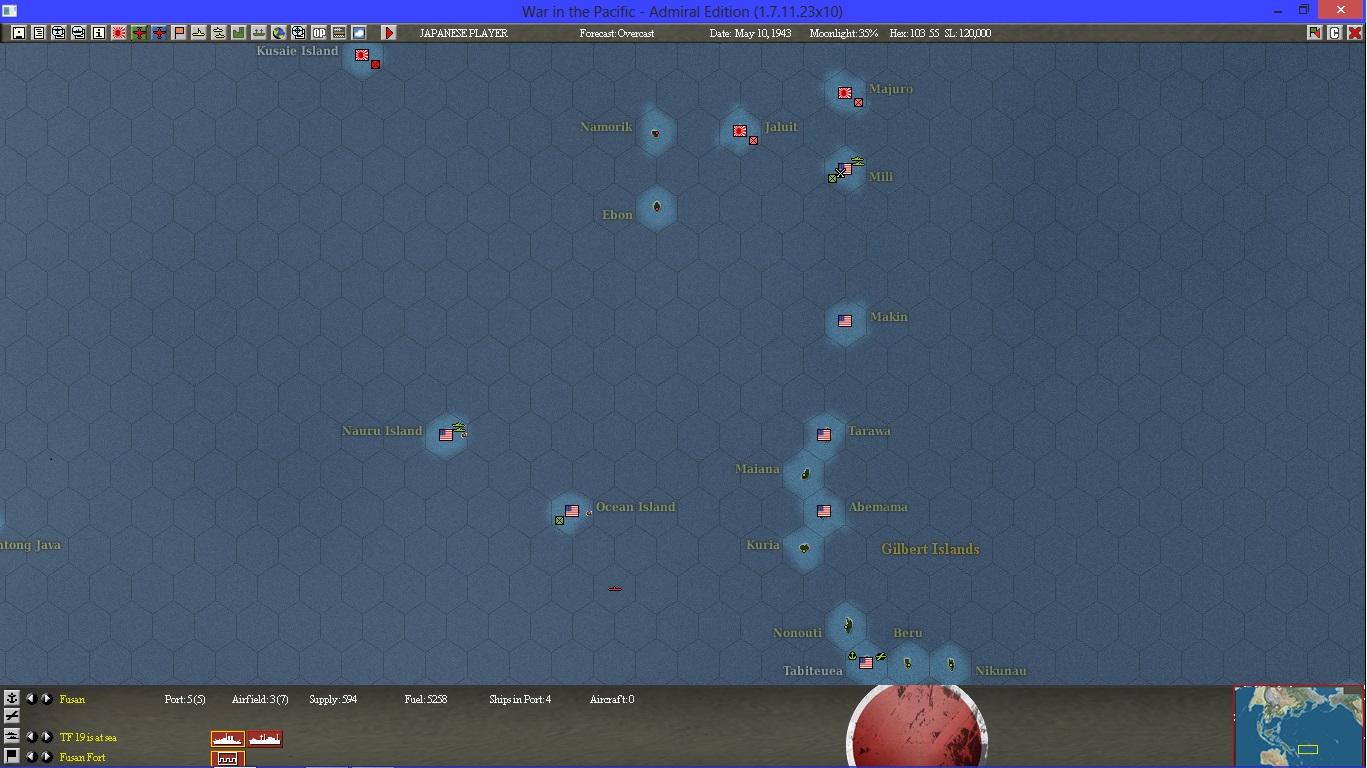Select the US flag base at Tarawa
Viewport: 1367px width, 768px height.
tap(824, 435)
